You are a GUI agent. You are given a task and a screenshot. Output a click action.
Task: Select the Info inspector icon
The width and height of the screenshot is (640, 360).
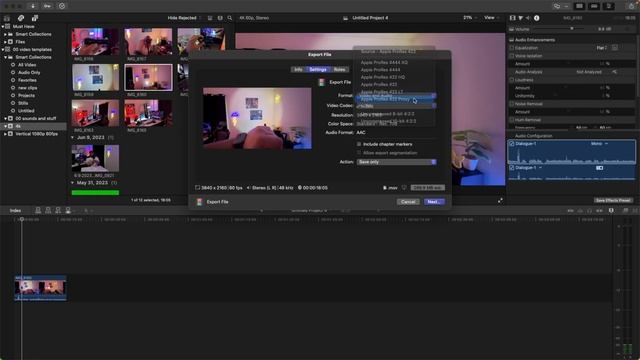[536, 18]
